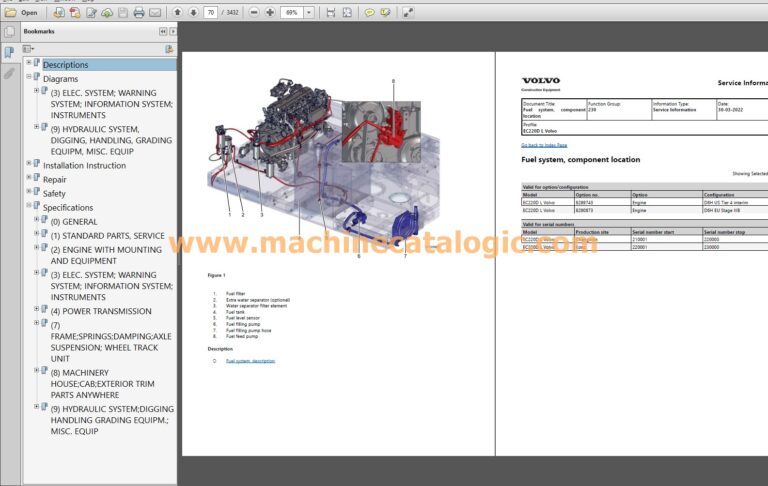Image resolution: width=768 pixels, height=486 pixels.
Task: Click the 'Fuel system, description' link
Action: [x=250, y=361]
